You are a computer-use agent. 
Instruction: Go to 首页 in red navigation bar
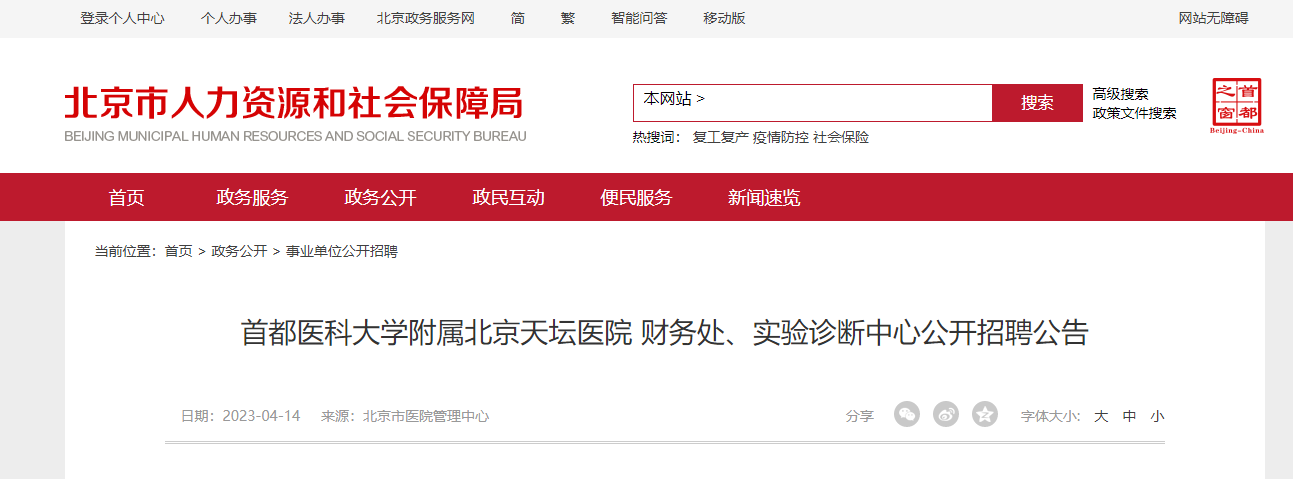pyautogui.click(x=127, y=198)
